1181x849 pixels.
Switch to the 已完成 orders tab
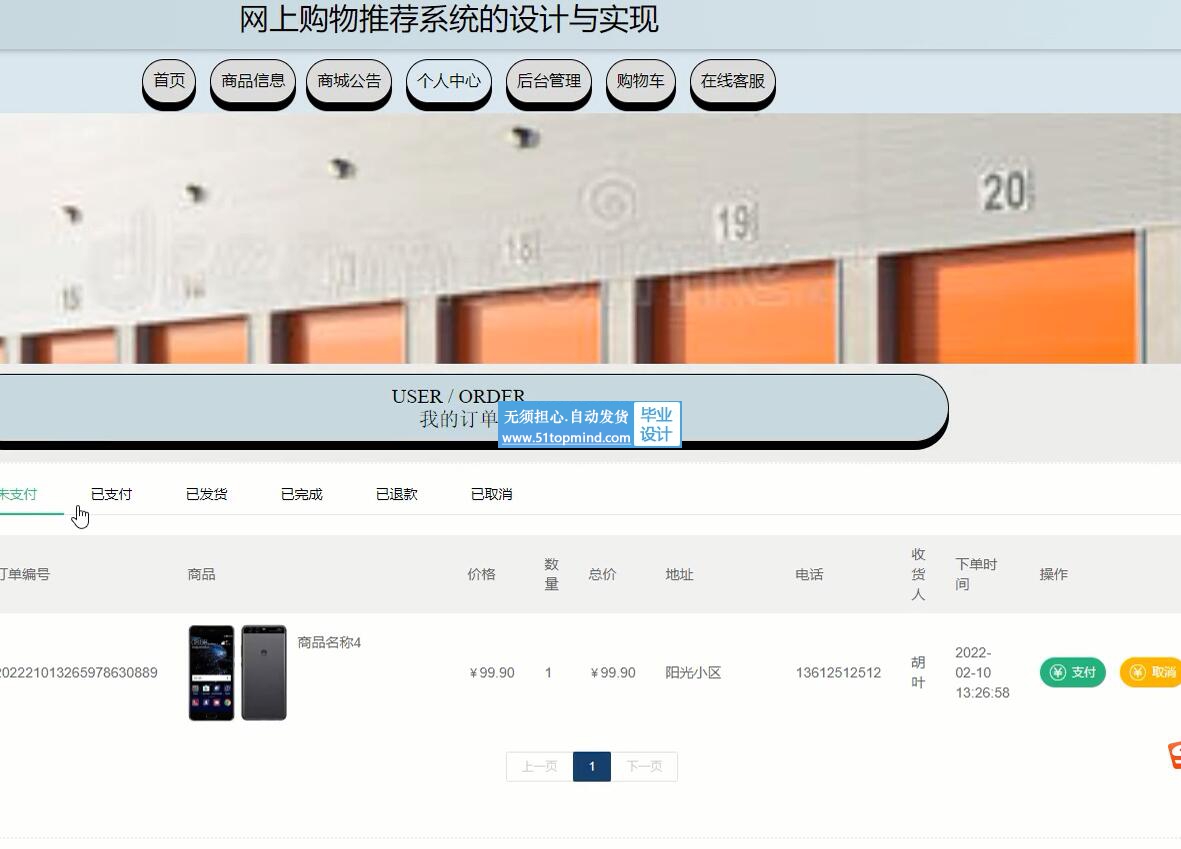[301, 494]
